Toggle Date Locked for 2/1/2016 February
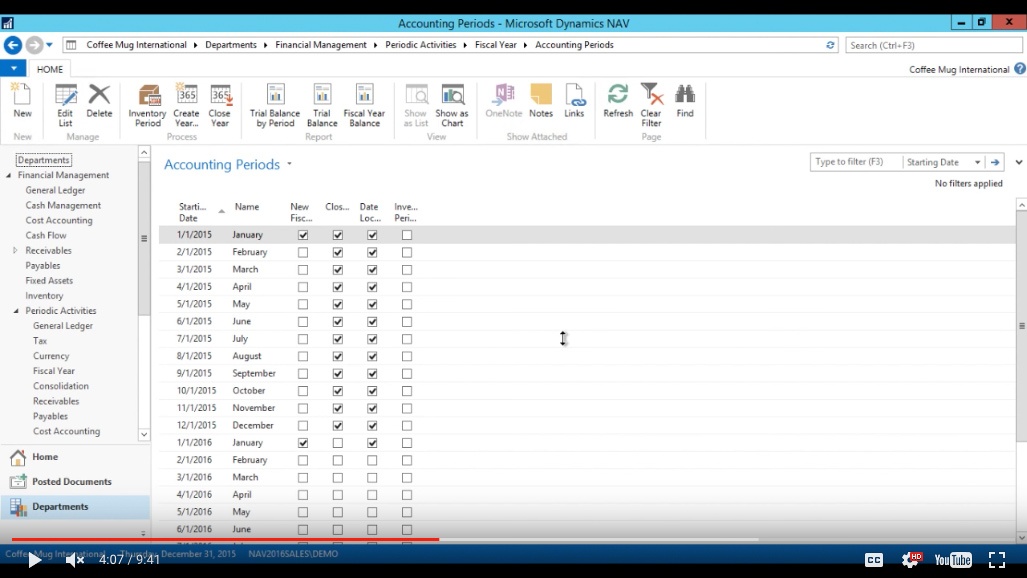Screen dimensions: 1027x578 [372, 460]
